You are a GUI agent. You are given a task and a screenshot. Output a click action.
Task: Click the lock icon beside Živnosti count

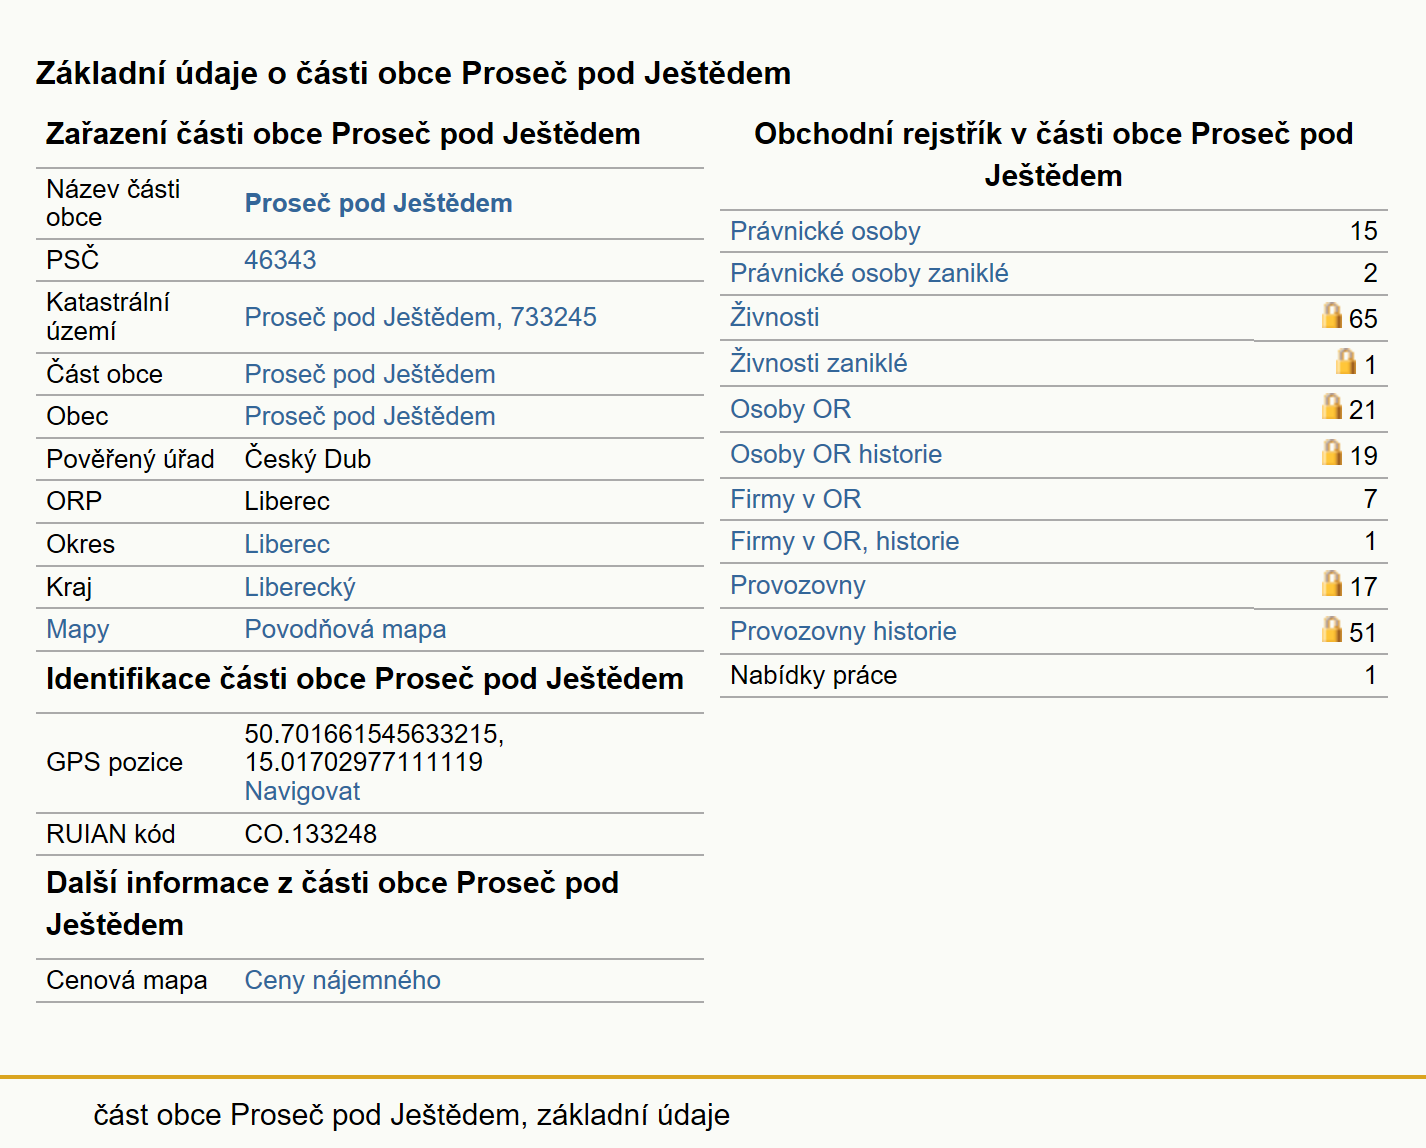[1331, 315]
